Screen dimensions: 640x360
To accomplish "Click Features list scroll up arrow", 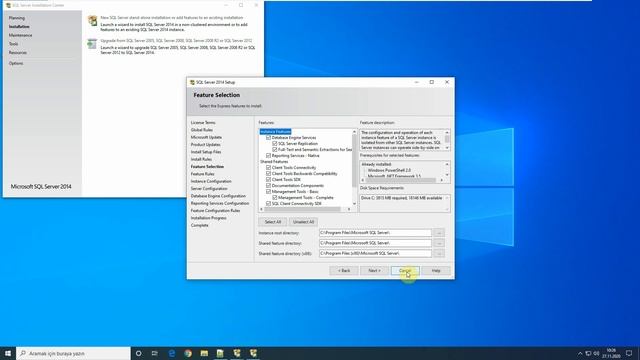I will click(x=354, y=132).
